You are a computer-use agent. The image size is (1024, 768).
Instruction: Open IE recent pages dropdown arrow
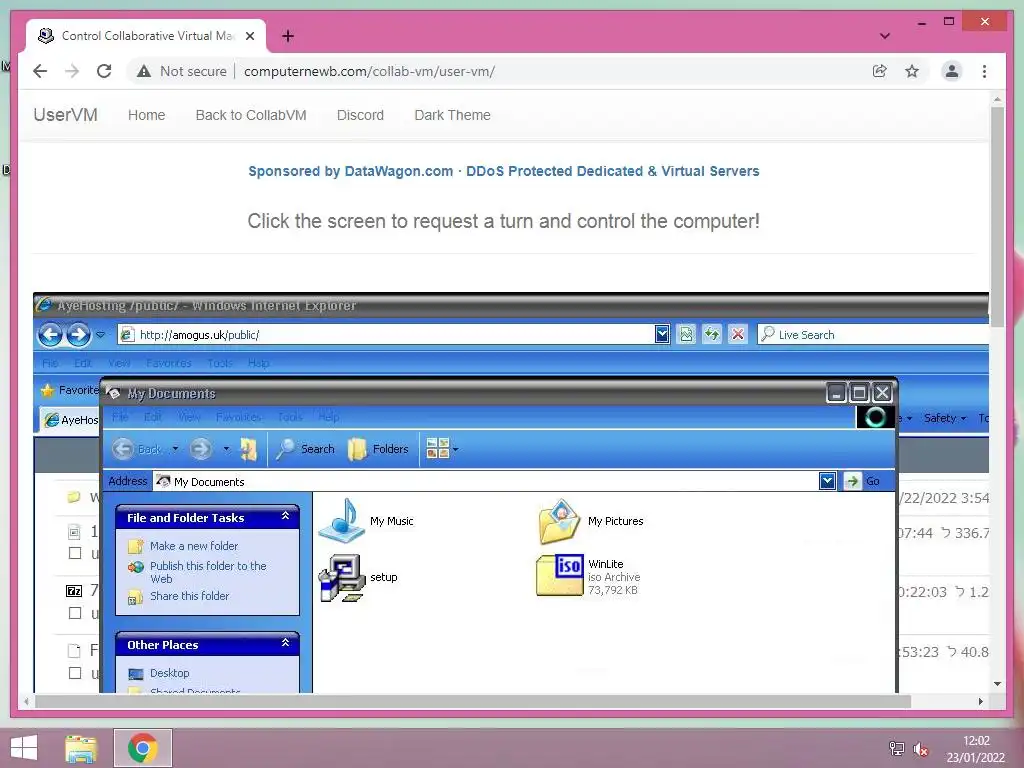click(x=100, y=335)
